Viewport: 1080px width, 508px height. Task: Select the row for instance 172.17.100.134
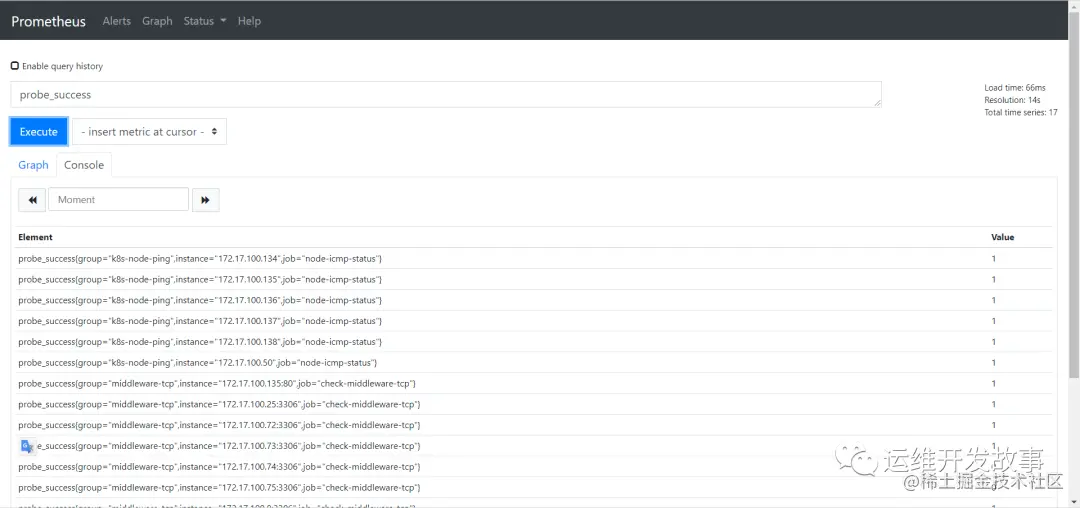point(534,259)
